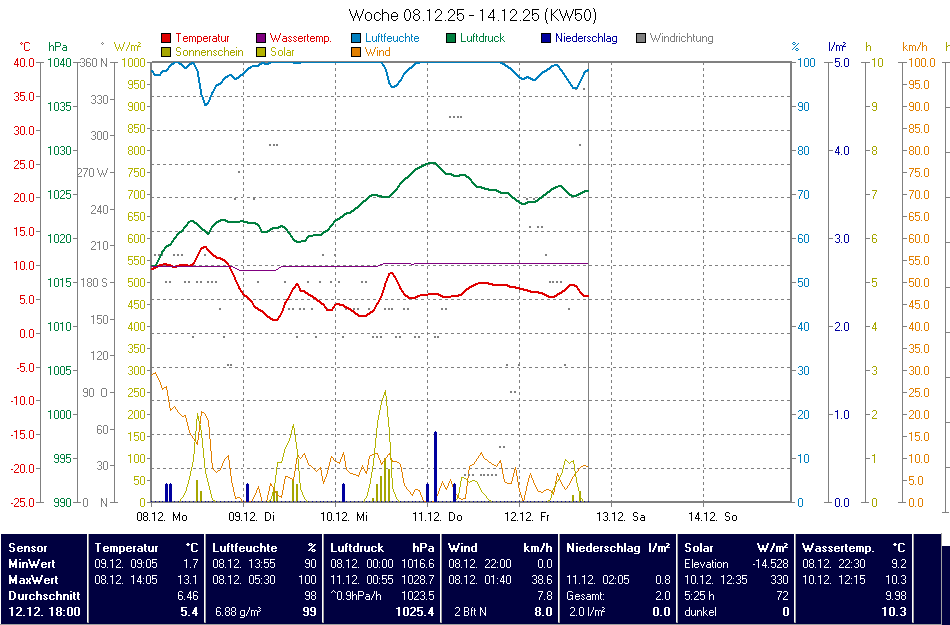Image resolution: width=950 pixels, height=625 pixels.
Task: Click the orange Wind legend square
Action: click(x=357, y=52)
